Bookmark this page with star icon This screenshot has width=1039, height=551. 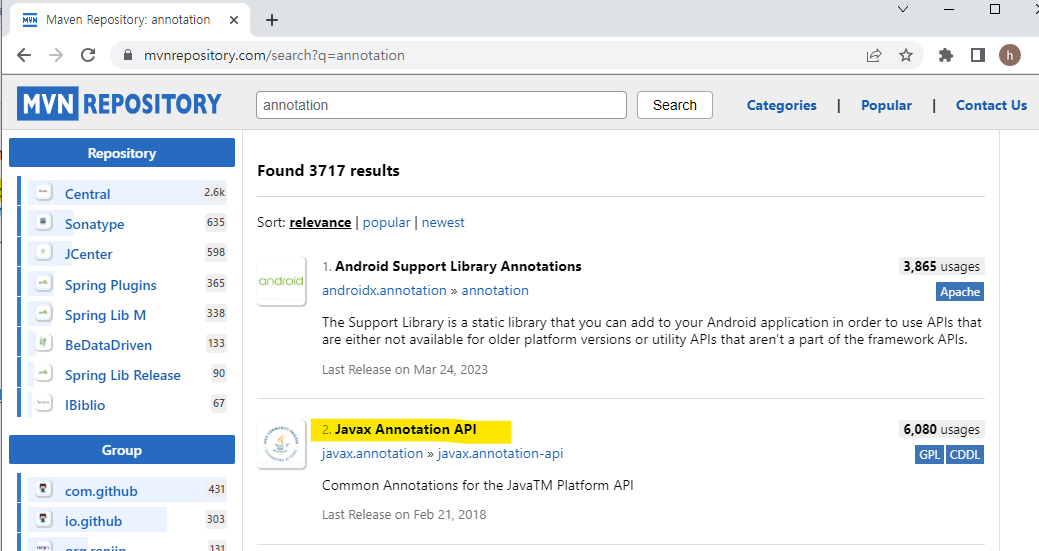[x=906, y=55]
